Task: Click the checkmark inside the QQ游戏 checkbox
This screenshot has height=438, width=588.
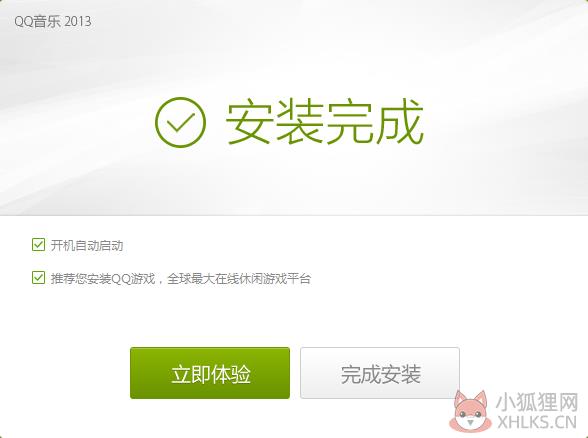Action: [39, 278]
